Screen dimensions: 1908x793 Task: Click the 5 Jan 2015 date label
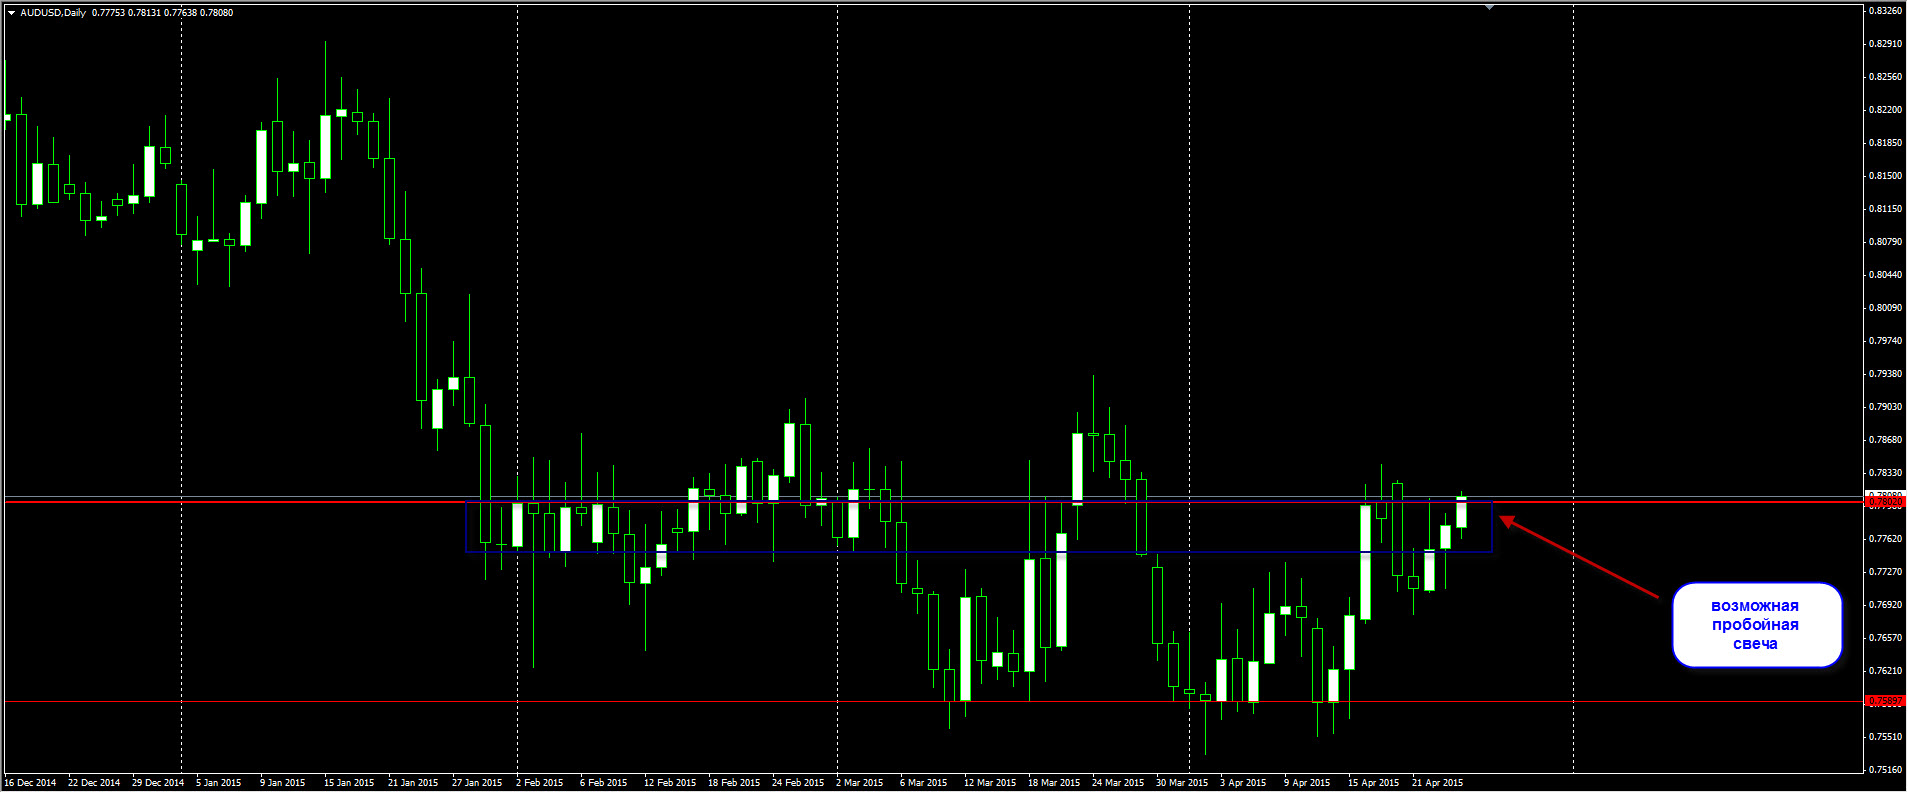click(219, 783)
